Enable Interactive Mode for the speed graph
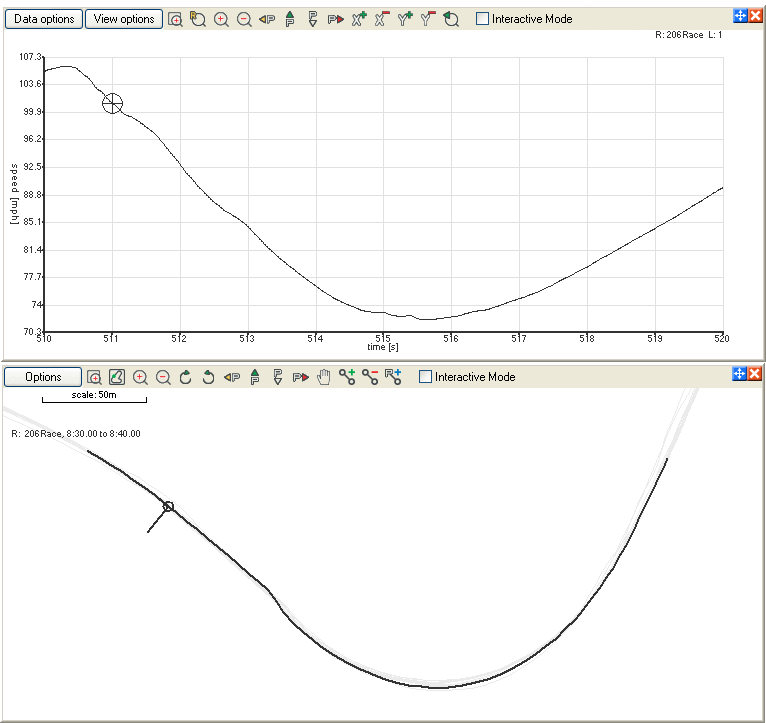This screenshot has width=766, height=723. click(x=483, y=19)
